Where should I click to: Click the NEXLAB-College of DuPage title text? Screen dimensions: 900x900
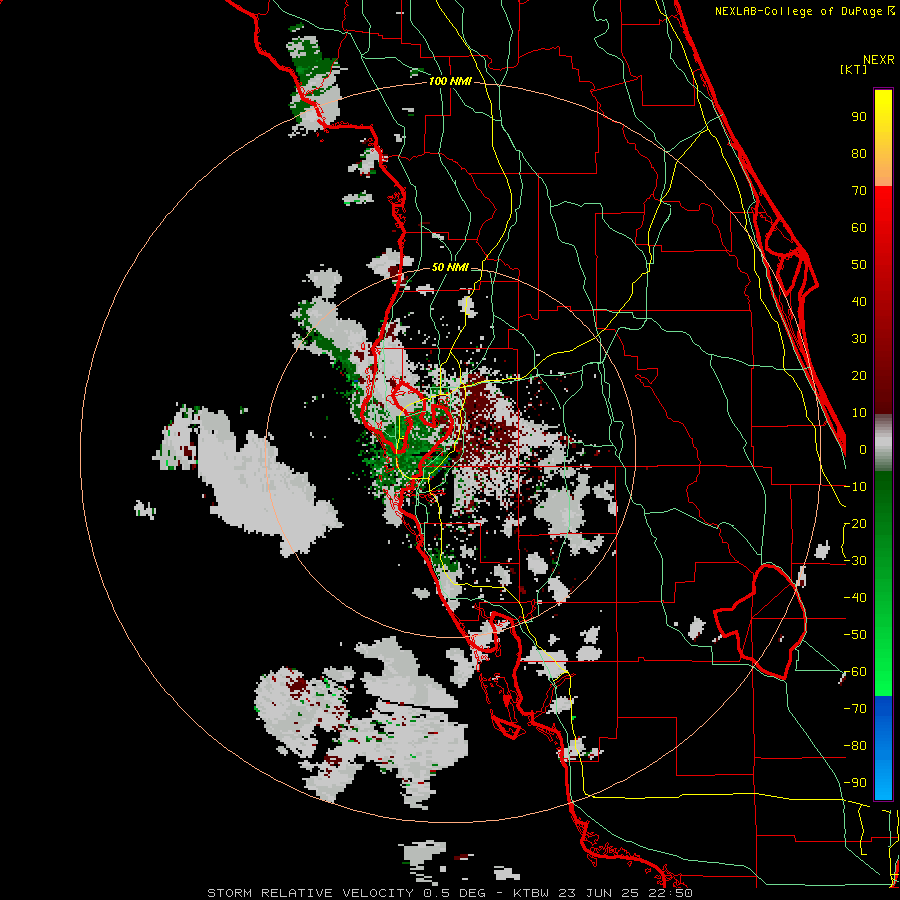click(804, 11)
